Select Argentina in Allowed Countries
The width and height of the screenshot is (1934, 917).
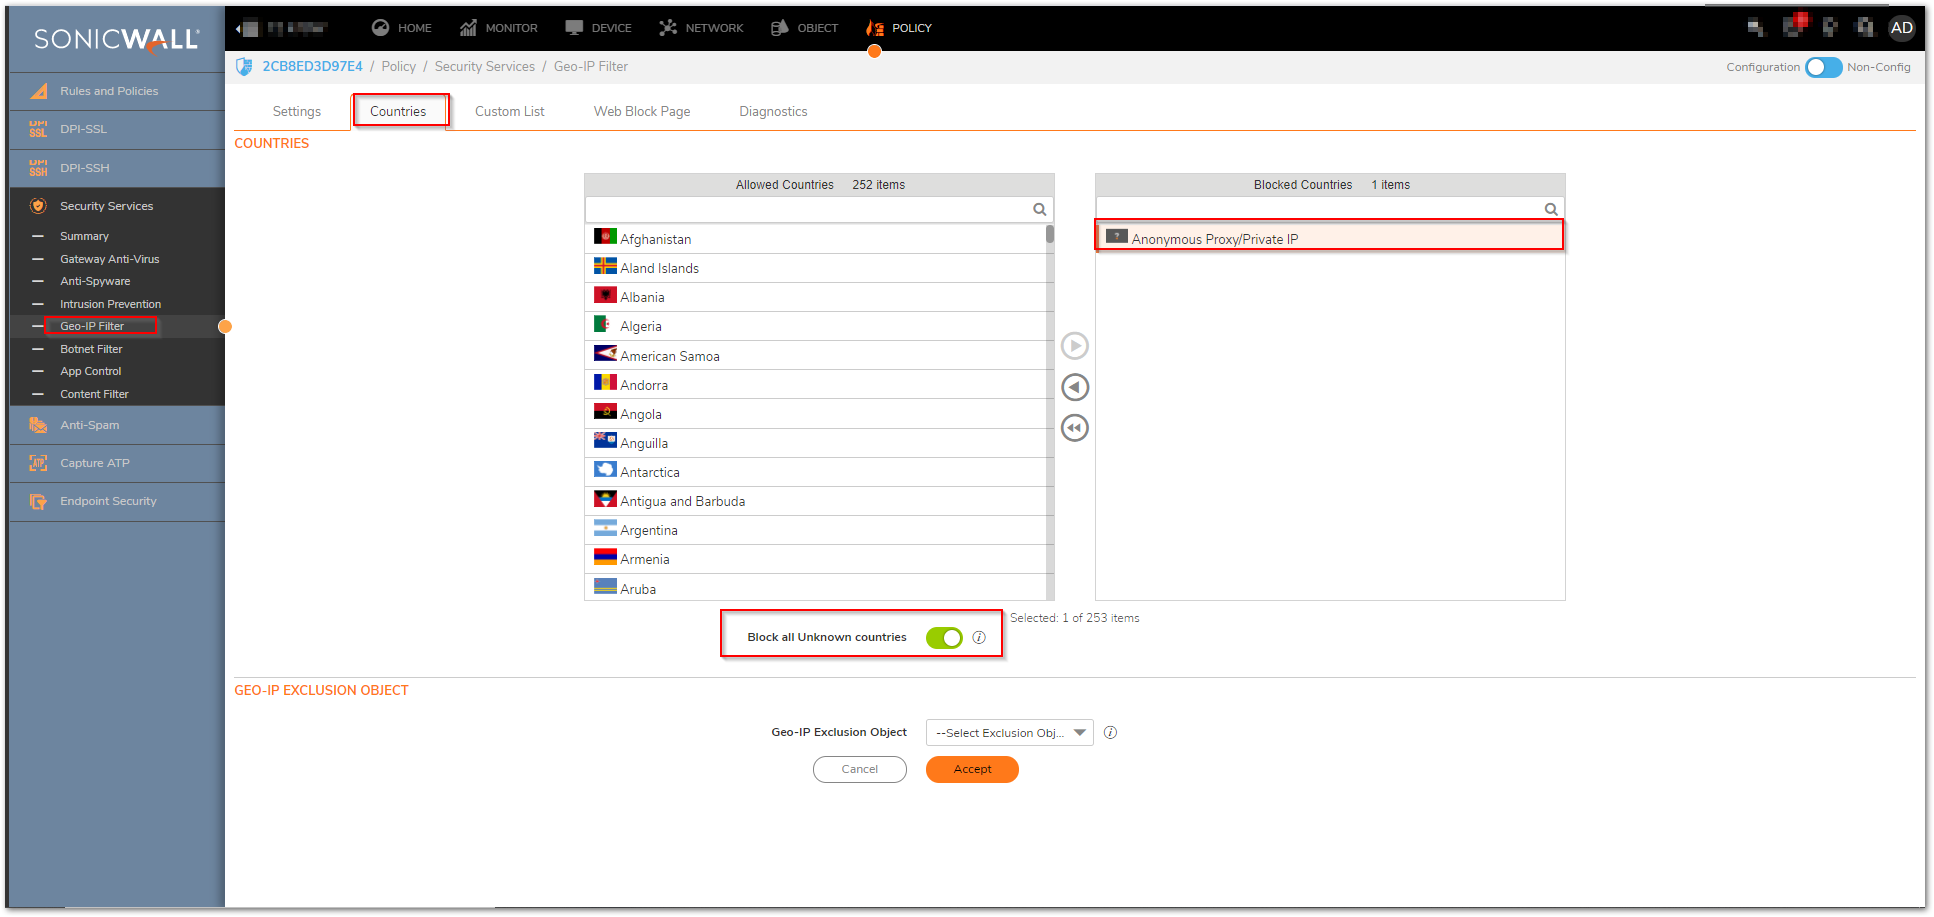[x=815, y=530]
